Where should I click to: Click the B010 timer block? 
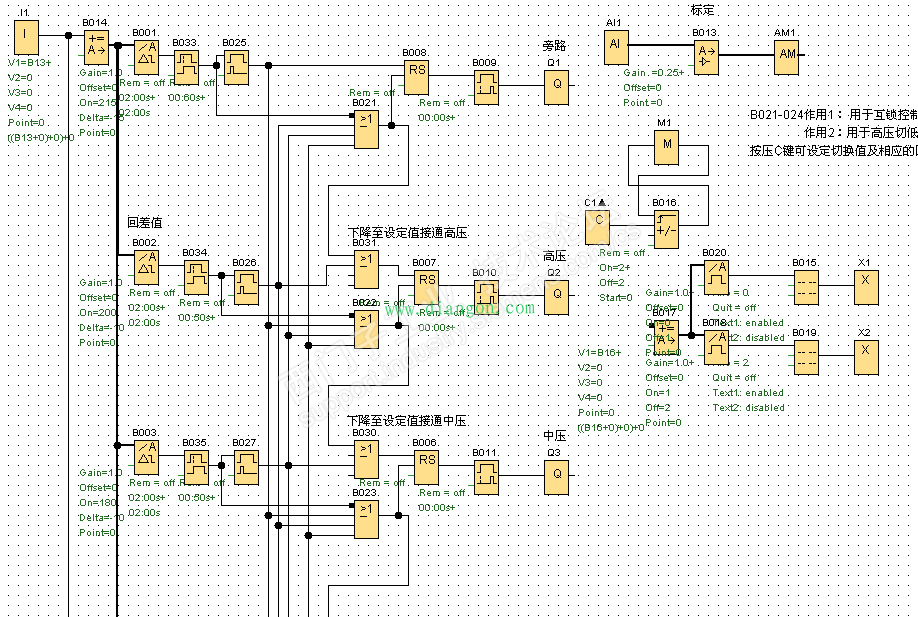pyautogui.click(x=487, y=297)
